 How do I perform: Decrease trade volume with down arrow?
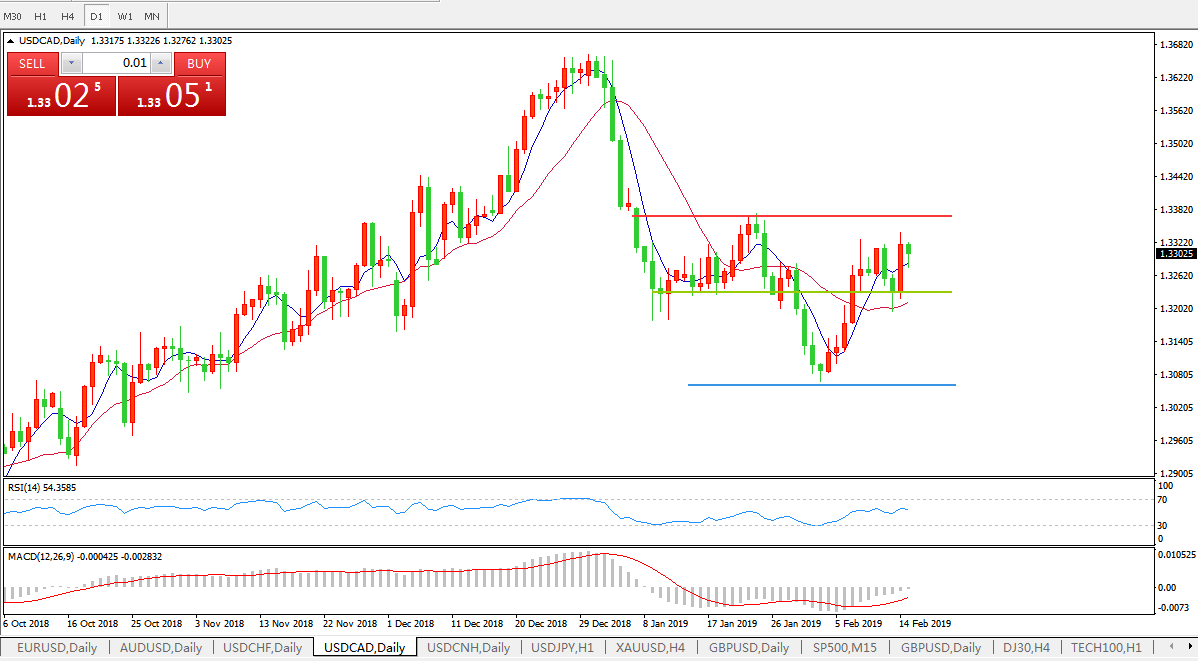[x=72, y=64]
